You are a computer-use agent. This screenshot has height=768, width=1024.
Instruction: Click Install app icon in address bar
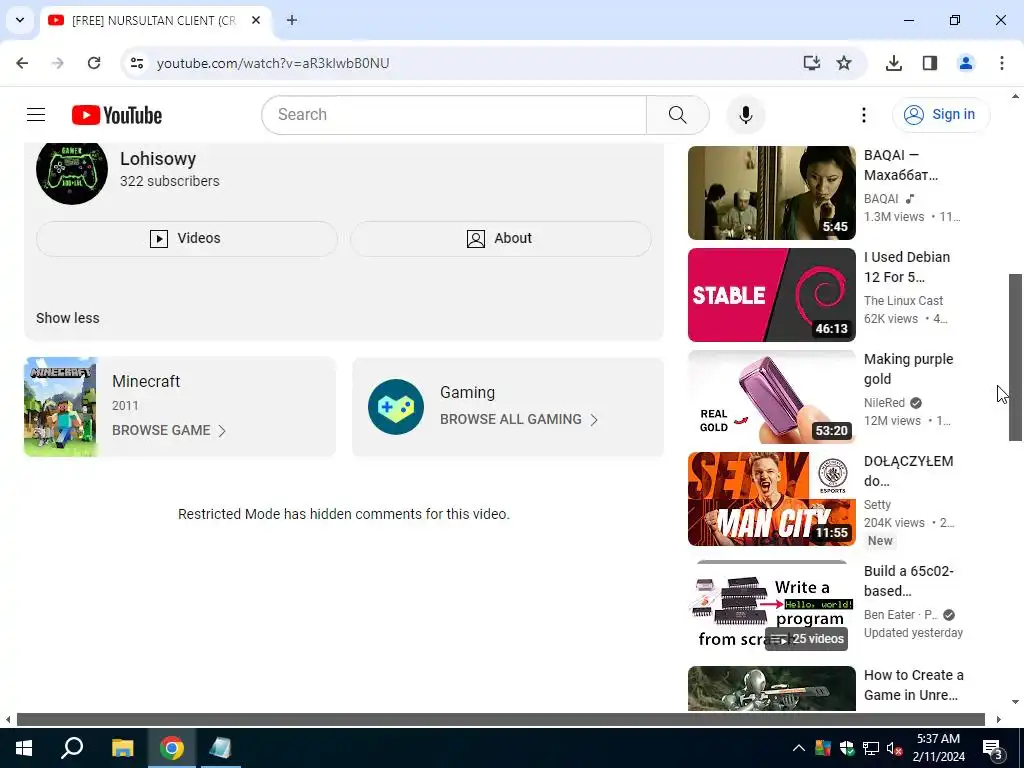[x=811, y=63]
